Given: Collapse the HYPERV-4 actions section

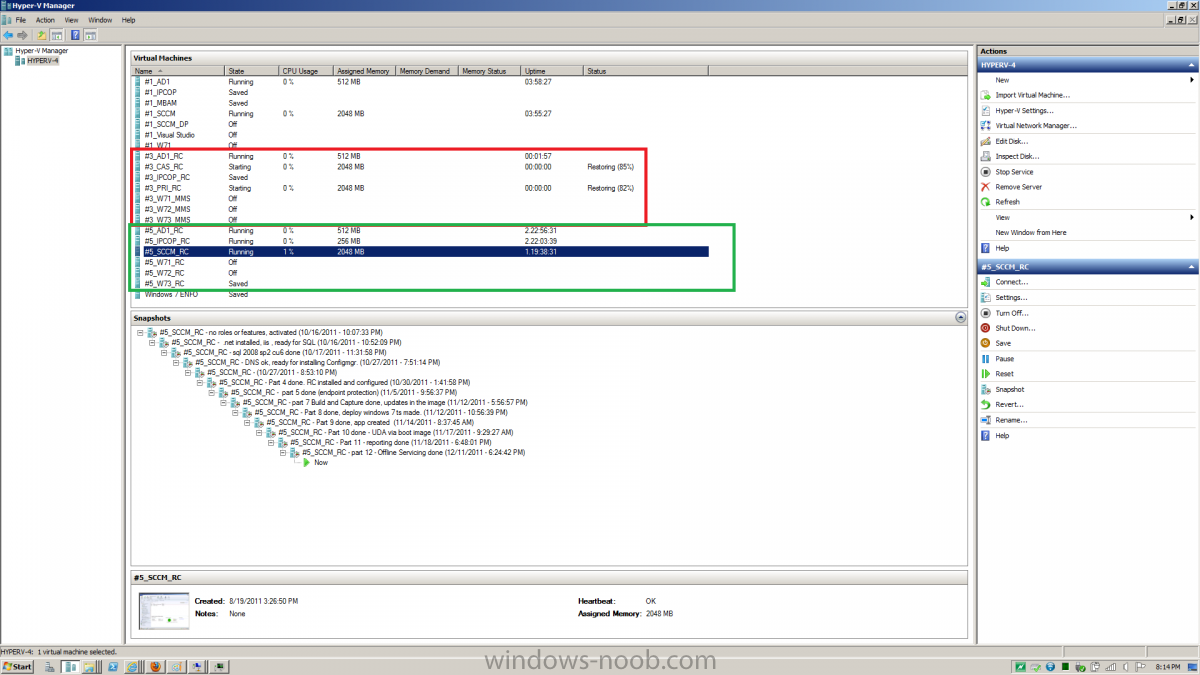Looking at the screenshot, I should point(1191,65).
